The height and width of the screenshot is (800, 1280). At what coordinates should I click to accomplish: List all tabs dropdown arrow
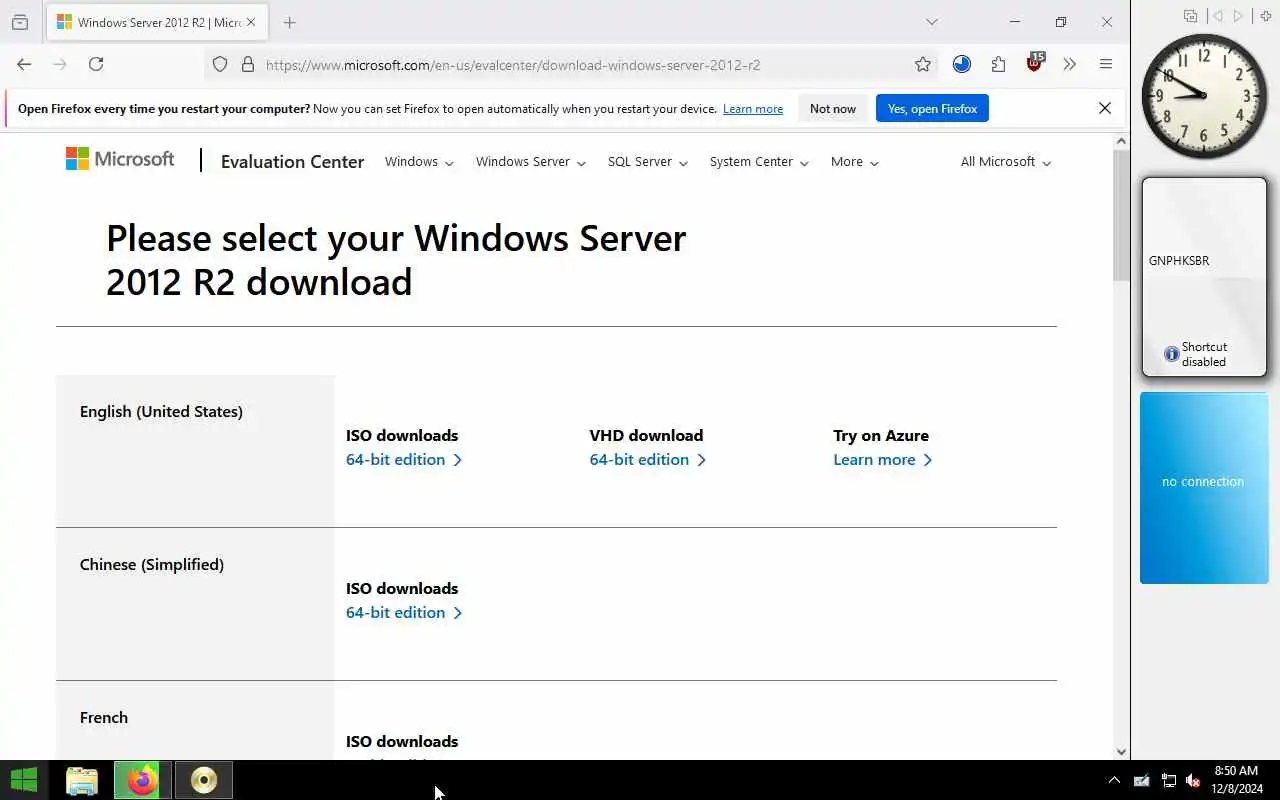932,22
